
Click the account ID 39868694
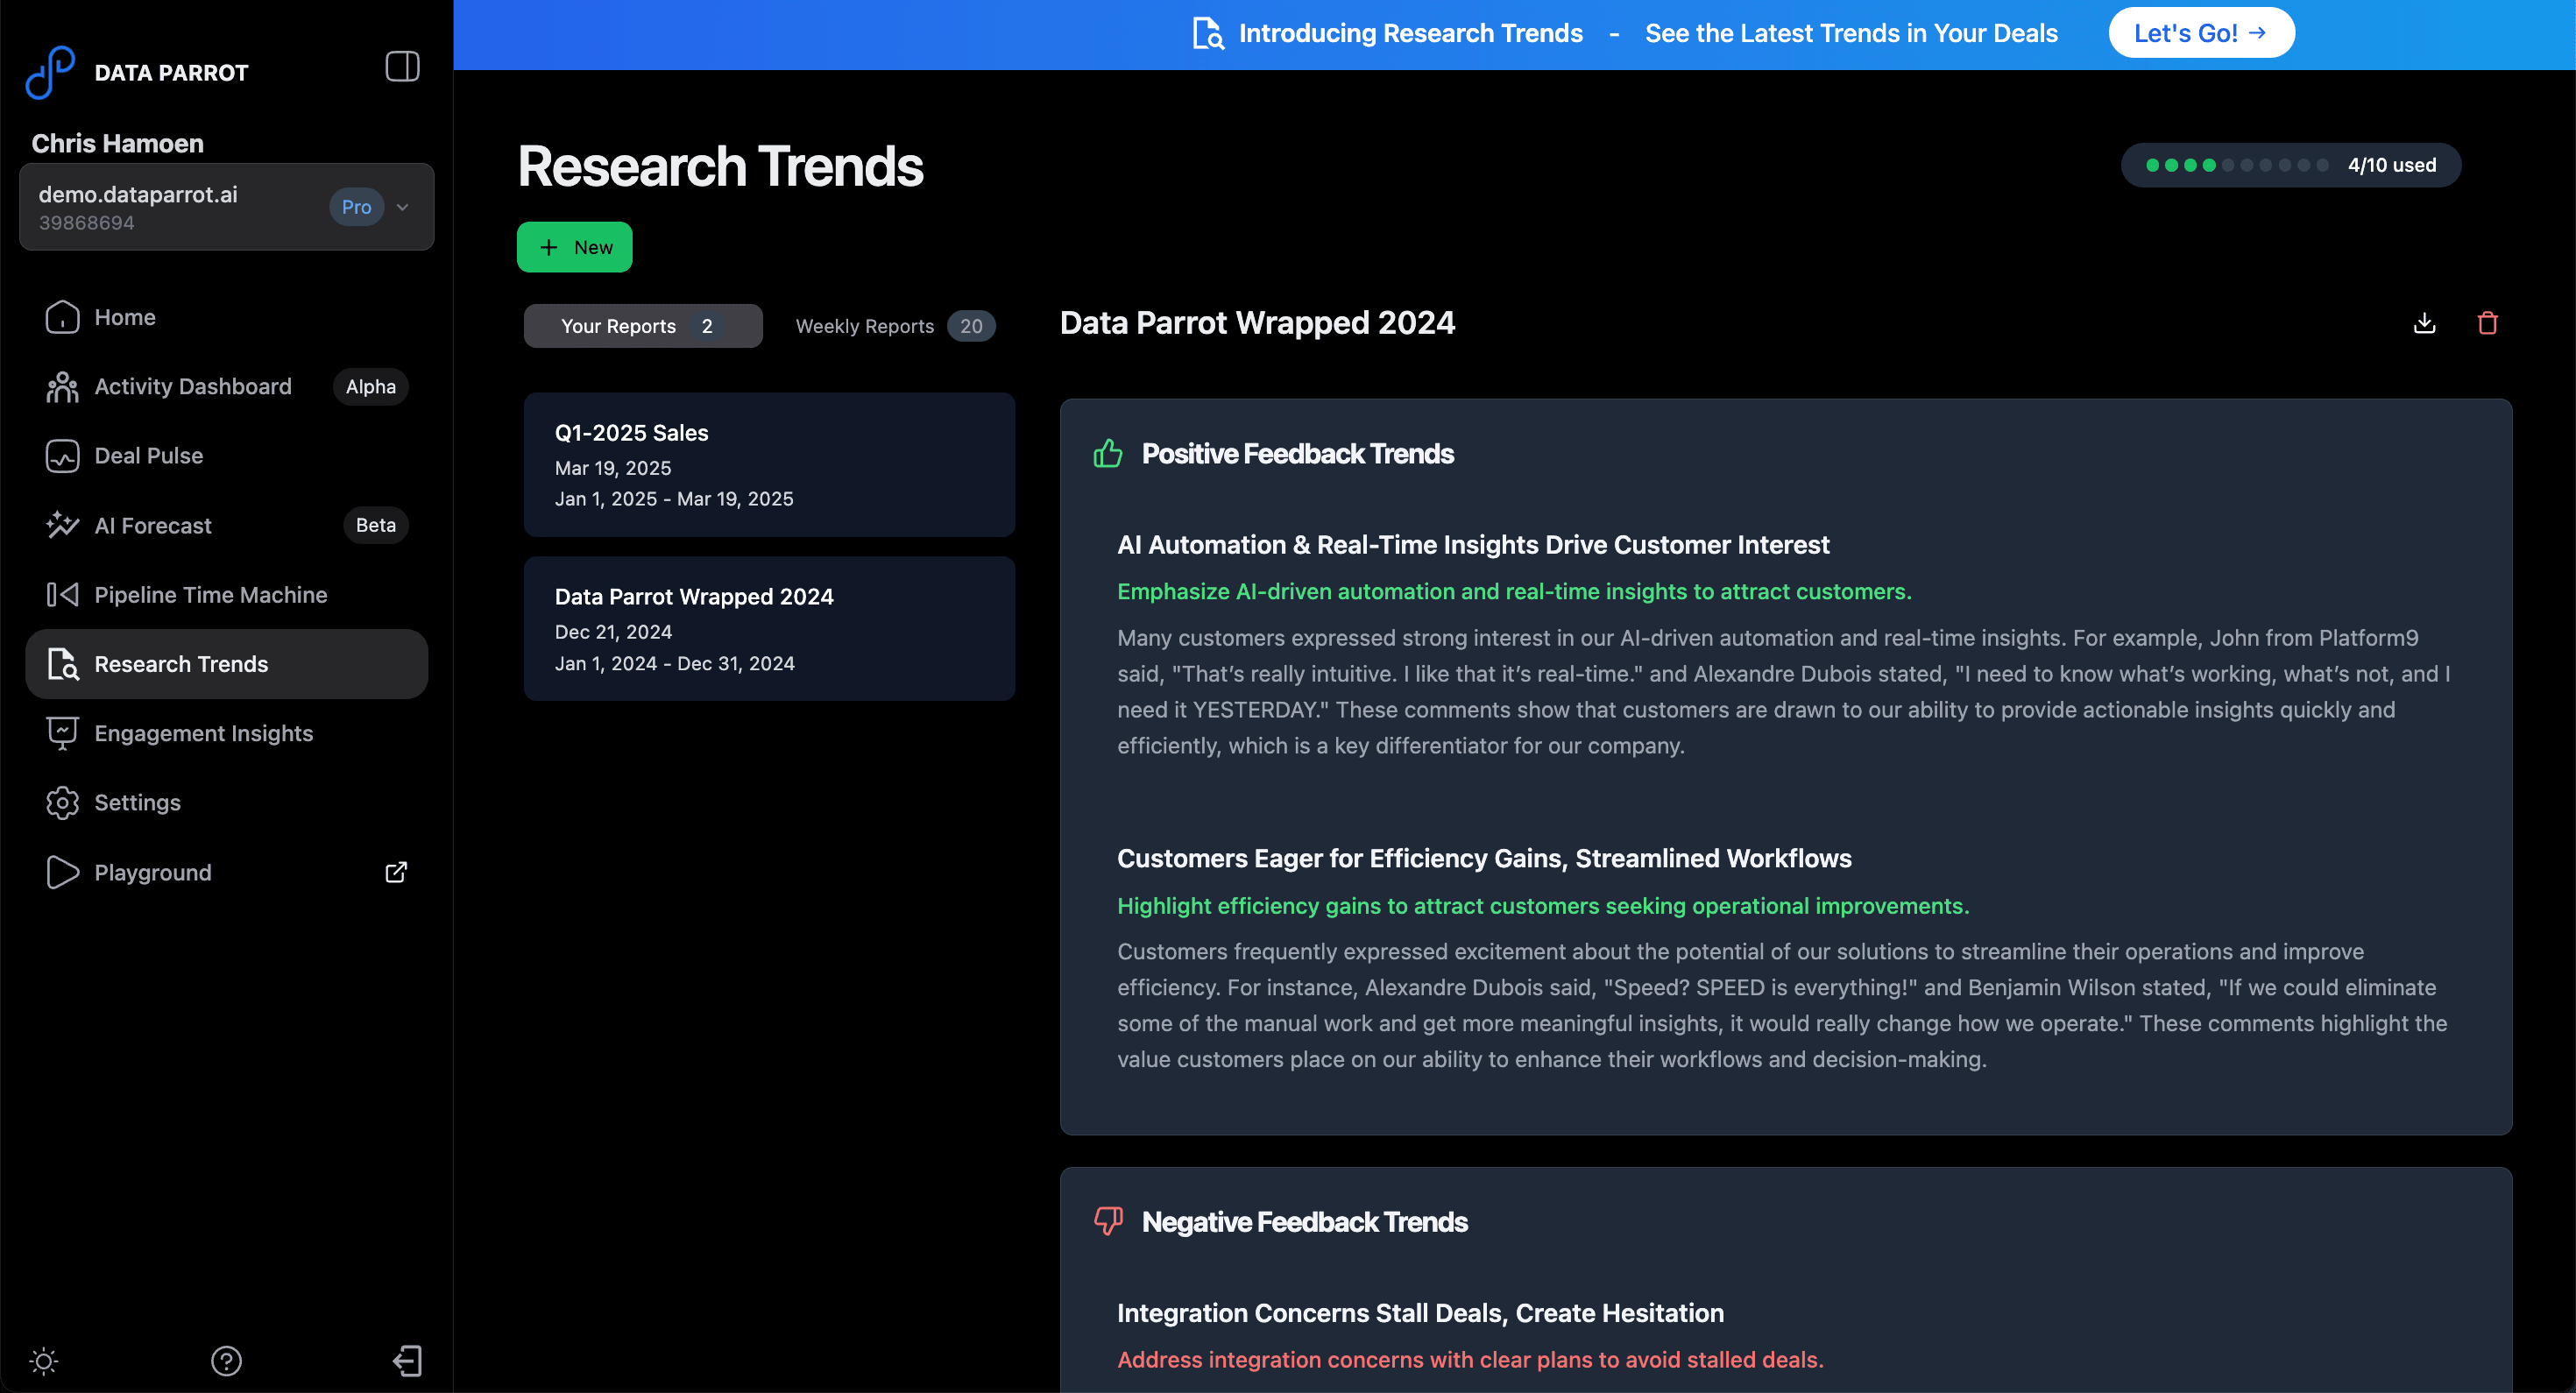[86, 223]
